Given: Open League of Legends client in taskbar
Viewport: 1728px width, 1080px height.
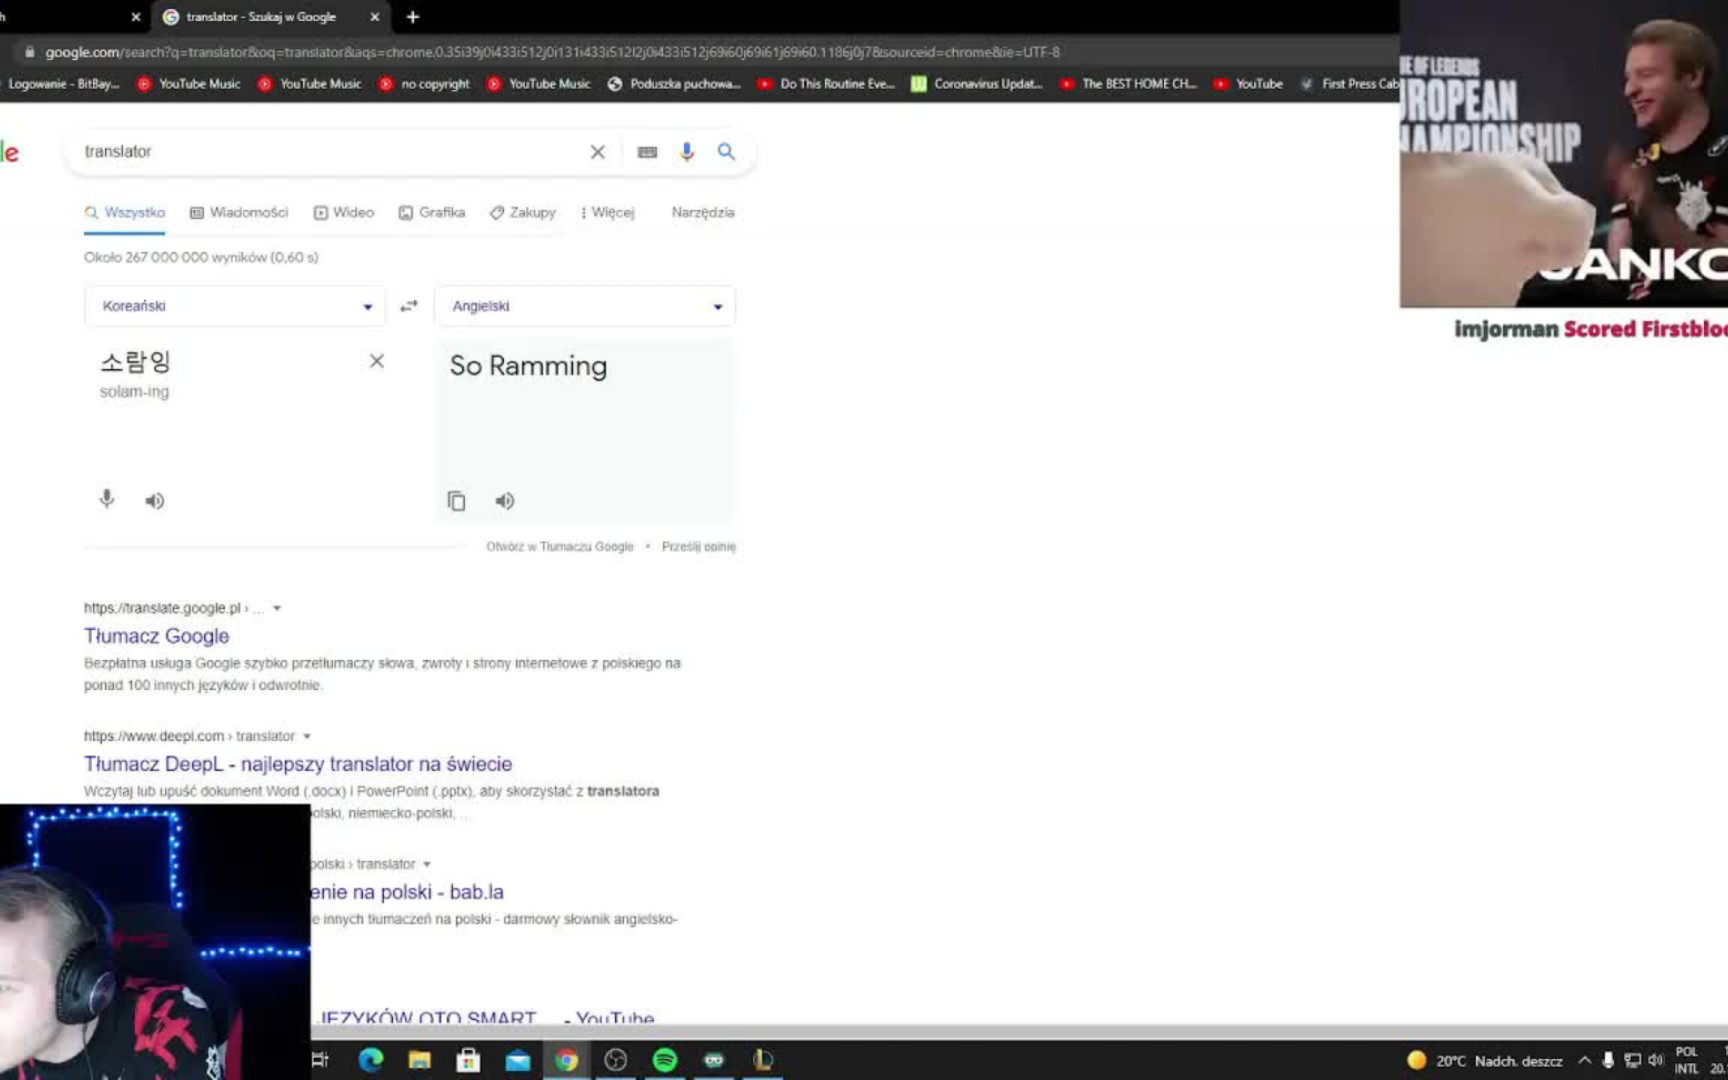Looking at the screenshot, I should click(762, 1060).
